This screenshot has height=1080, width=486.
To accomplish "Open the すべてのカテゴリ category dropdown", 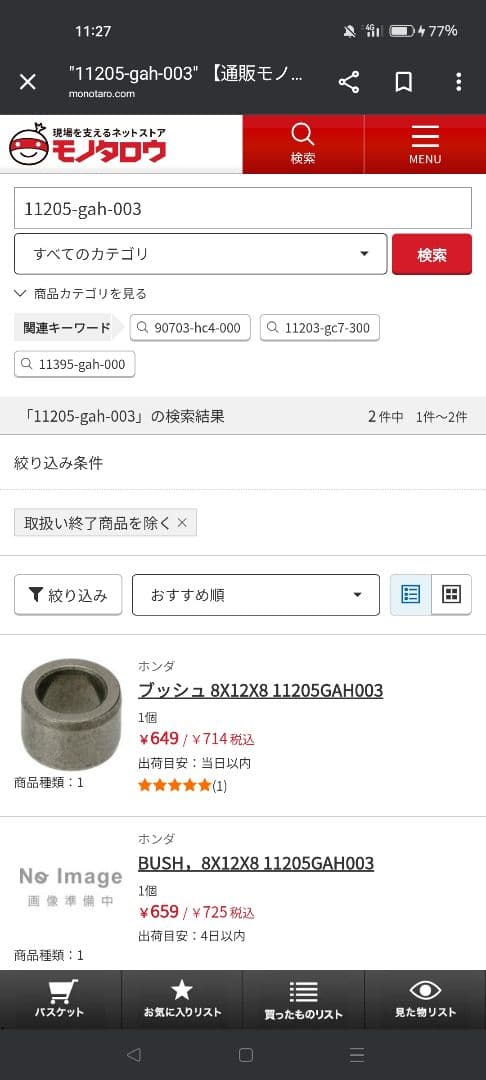I will [200, 254].
